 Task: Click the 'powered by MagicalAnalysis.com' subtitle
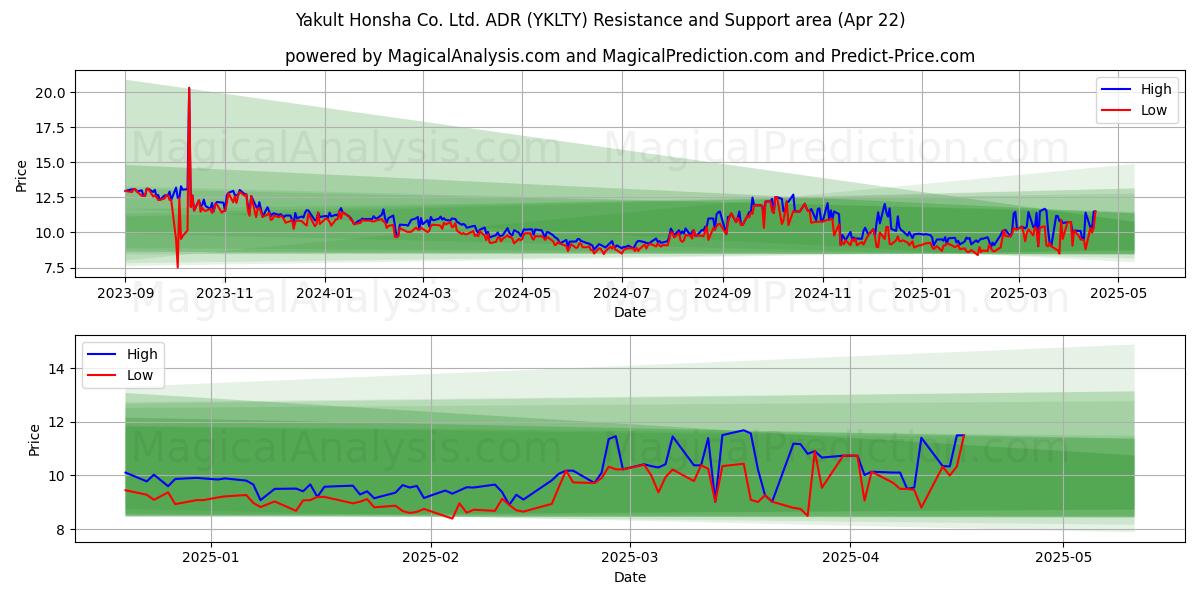[630, 56]
